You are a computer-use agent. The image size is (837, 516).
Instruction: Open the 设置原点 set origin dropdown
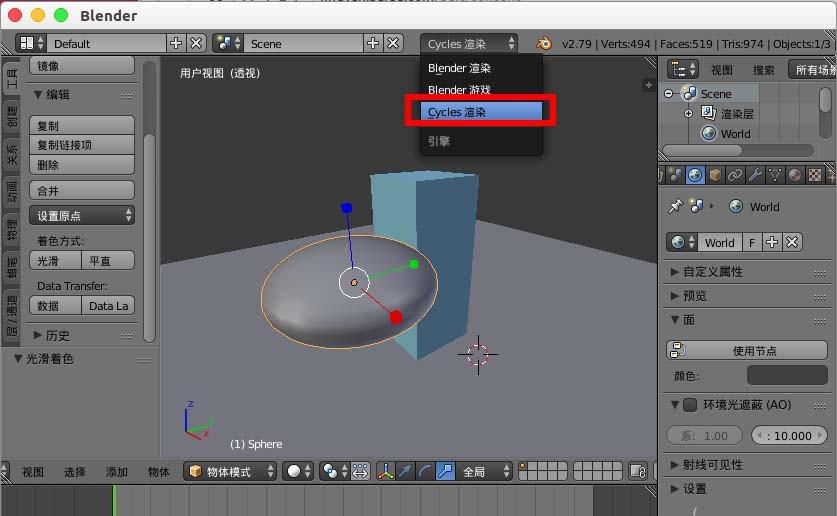click(82, 216)
